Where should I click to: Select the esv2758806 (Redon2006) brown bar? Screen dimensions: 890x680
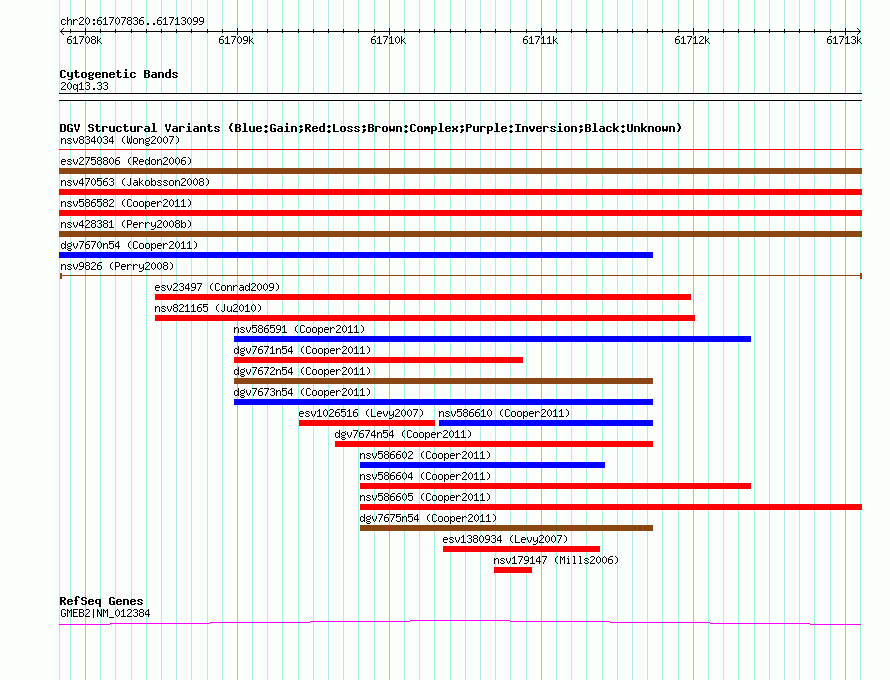click(x=460, y=171)
